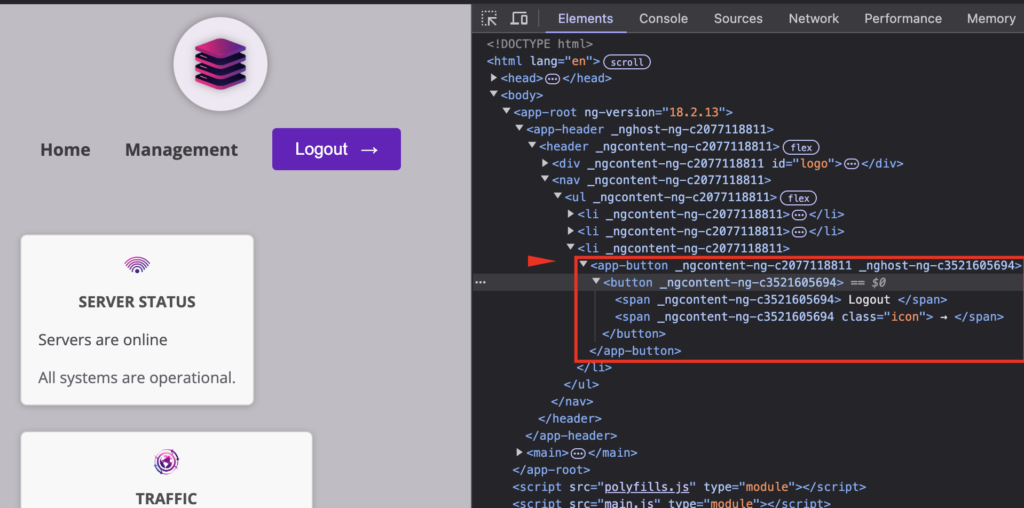Viewport: 1024px width, 508px height.
Task: Click the Traffic globe icon
Action: [x=166, y=461]
